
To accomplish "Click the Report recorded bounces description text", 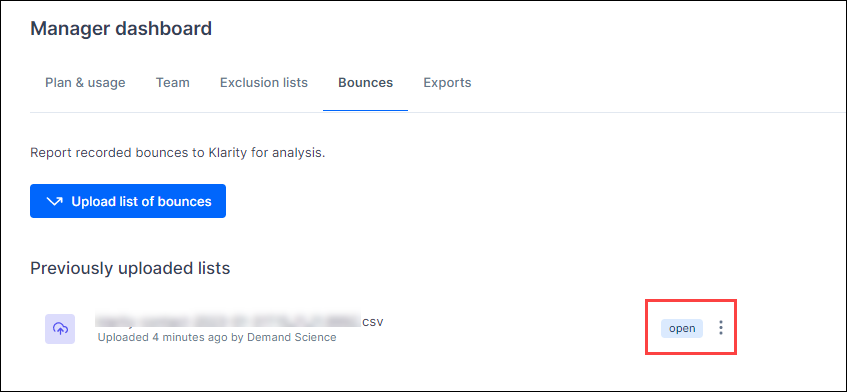I will point(178,153).
